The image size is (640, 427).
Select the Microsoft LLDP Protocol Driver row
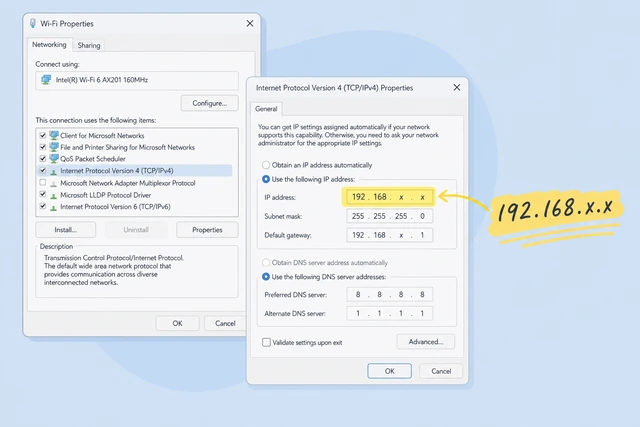tap(106, 195)
